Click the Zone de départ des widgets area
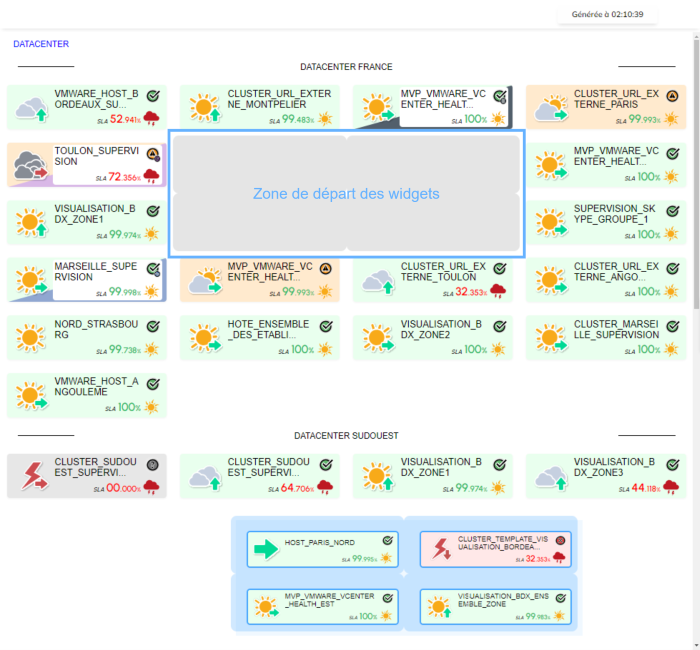Viewport: 700px width, 650px height. pyautogui.click(x=346, y=194)
